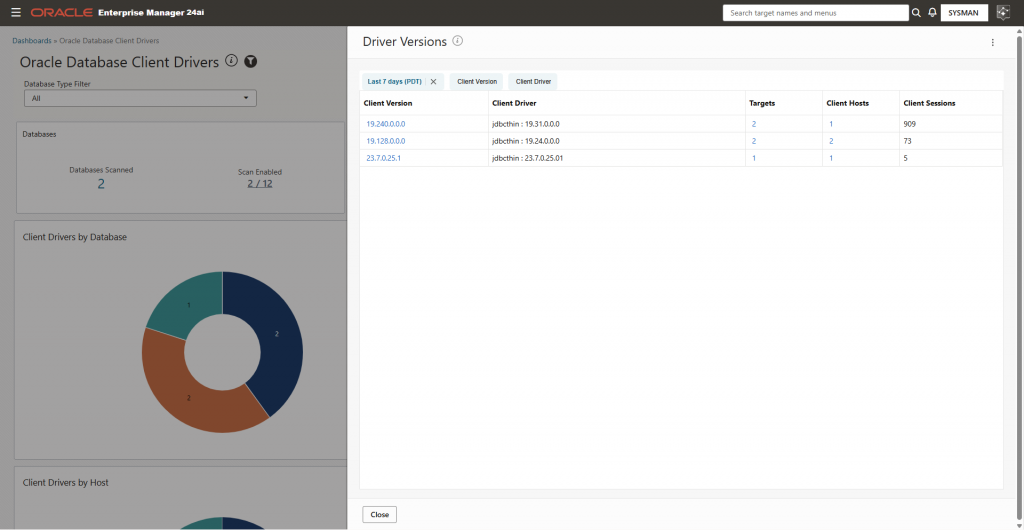This screenshot has width=1024, height=530.
Task: Click the teal donut chart segment
Action: 188,304
